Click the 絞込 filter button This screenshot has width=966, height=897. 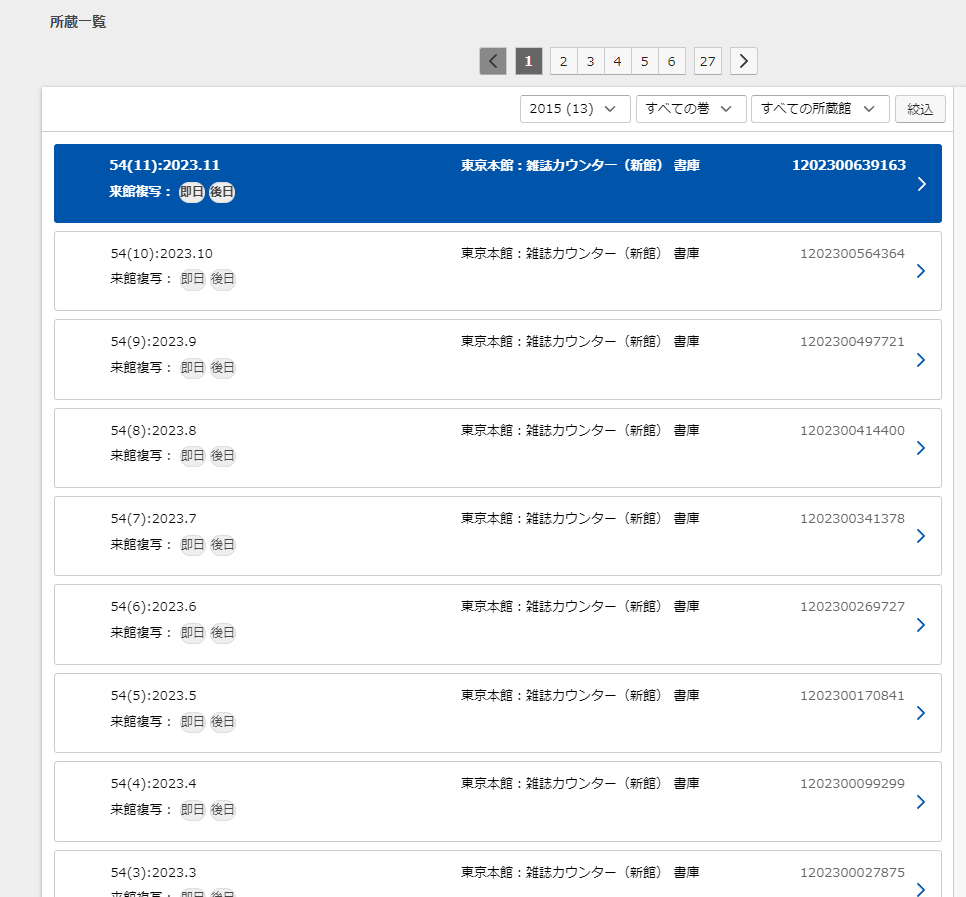tap(920, 109)
